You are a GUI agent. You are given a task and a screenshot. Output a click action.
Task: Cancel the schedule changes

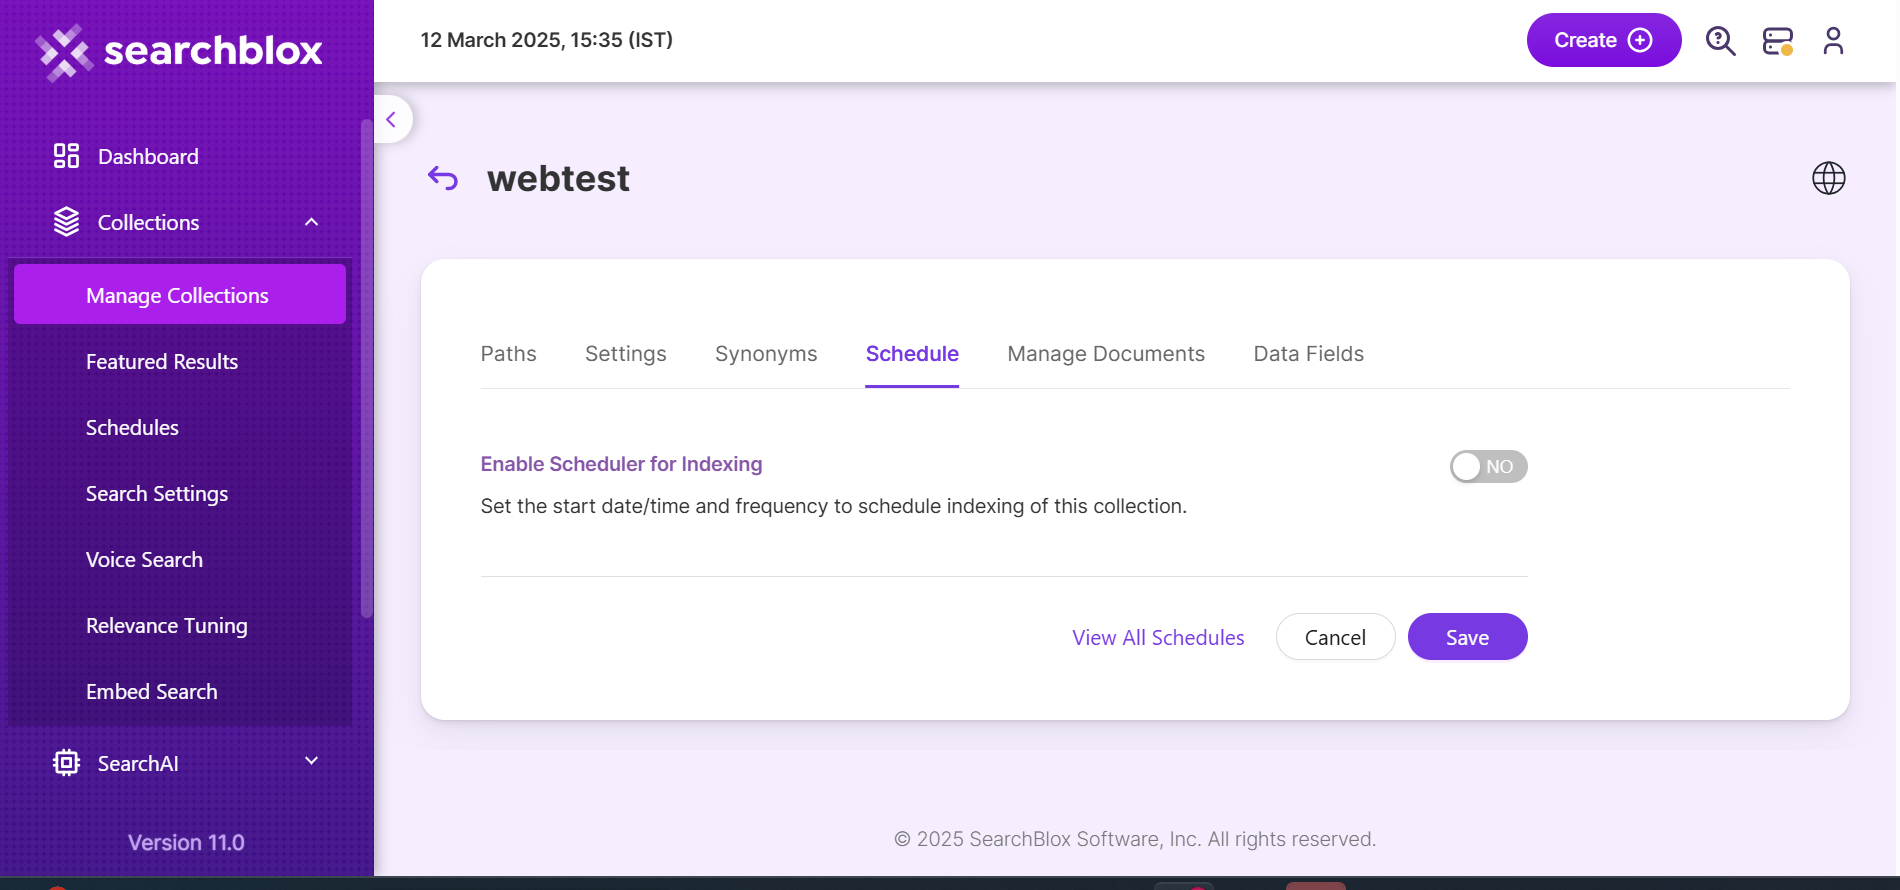coord(1335,637)
